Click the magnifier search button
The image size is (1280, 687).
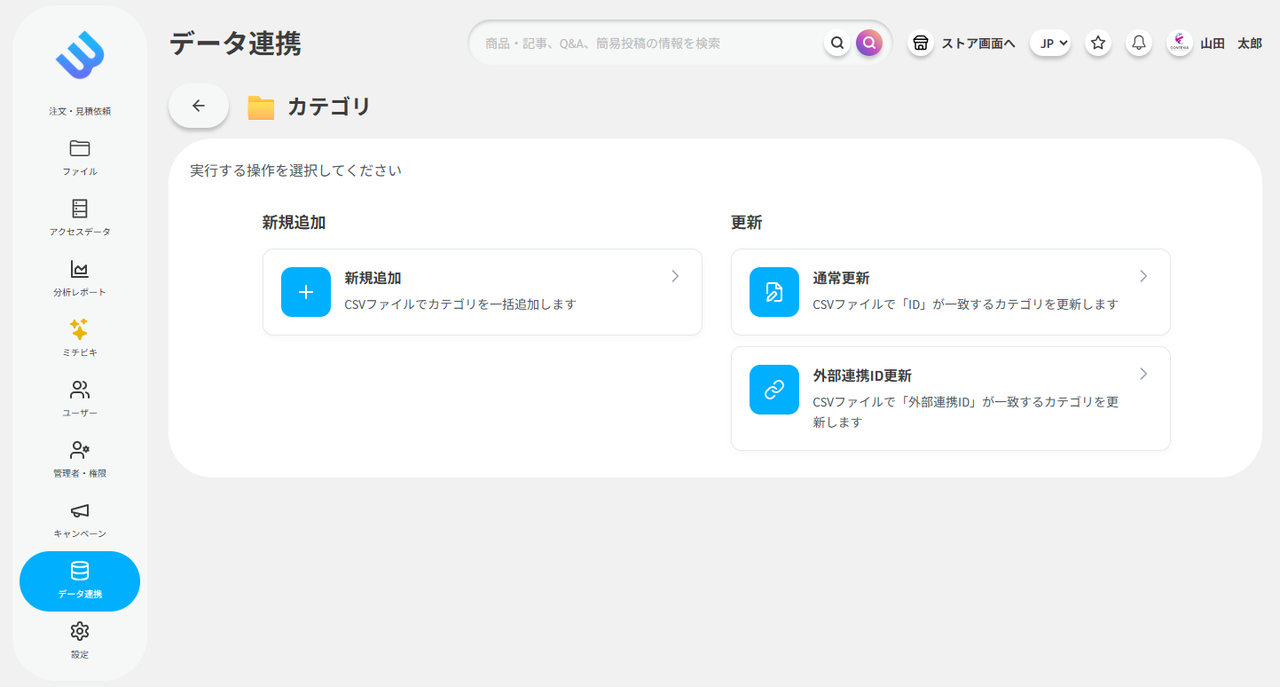coord(868,43)
